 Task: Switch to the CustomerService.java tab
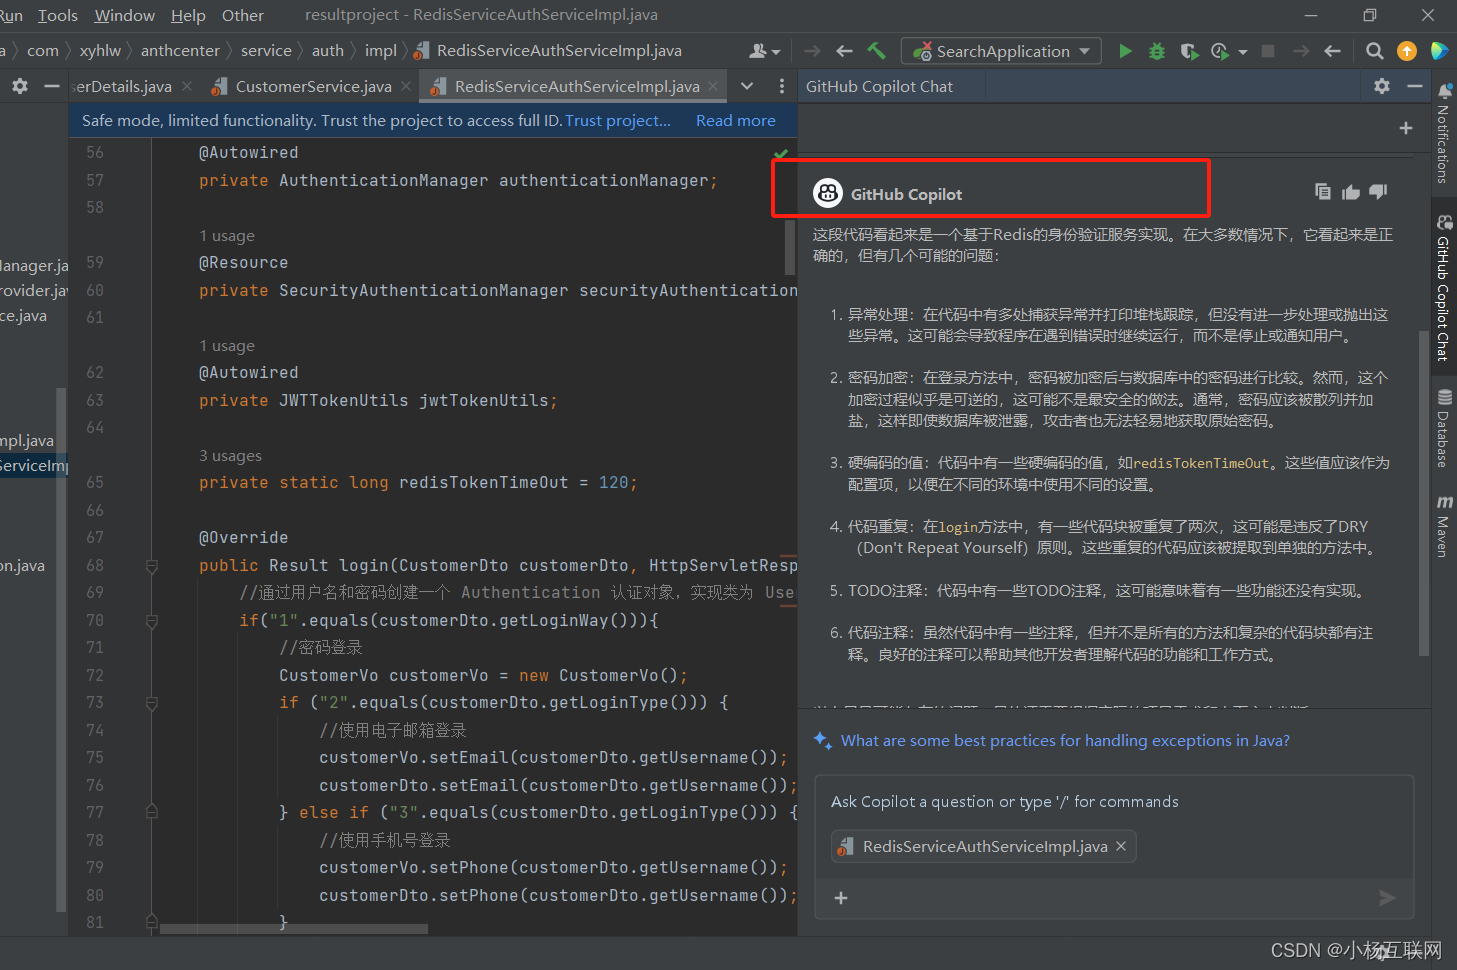coord(312,87)
